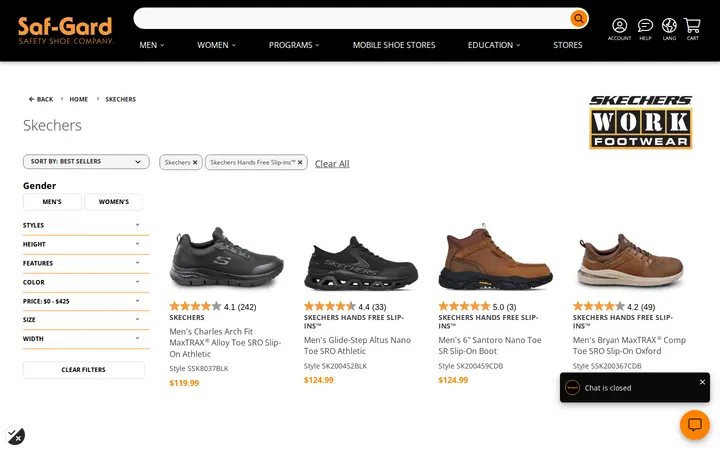Open Men's Charles Arch Fit product link
Screen dimensions: 720x450
[225, 343]
